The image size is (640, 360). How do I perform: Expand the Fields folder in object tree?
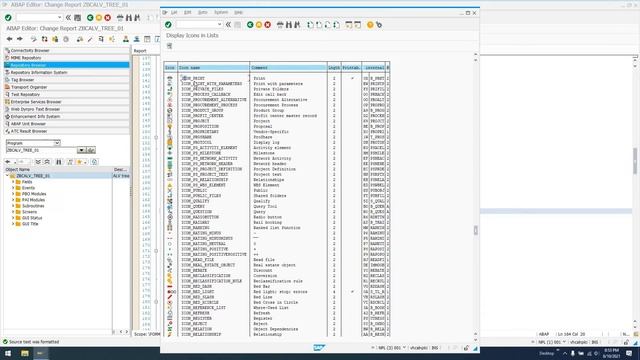(x=13, y=182)
